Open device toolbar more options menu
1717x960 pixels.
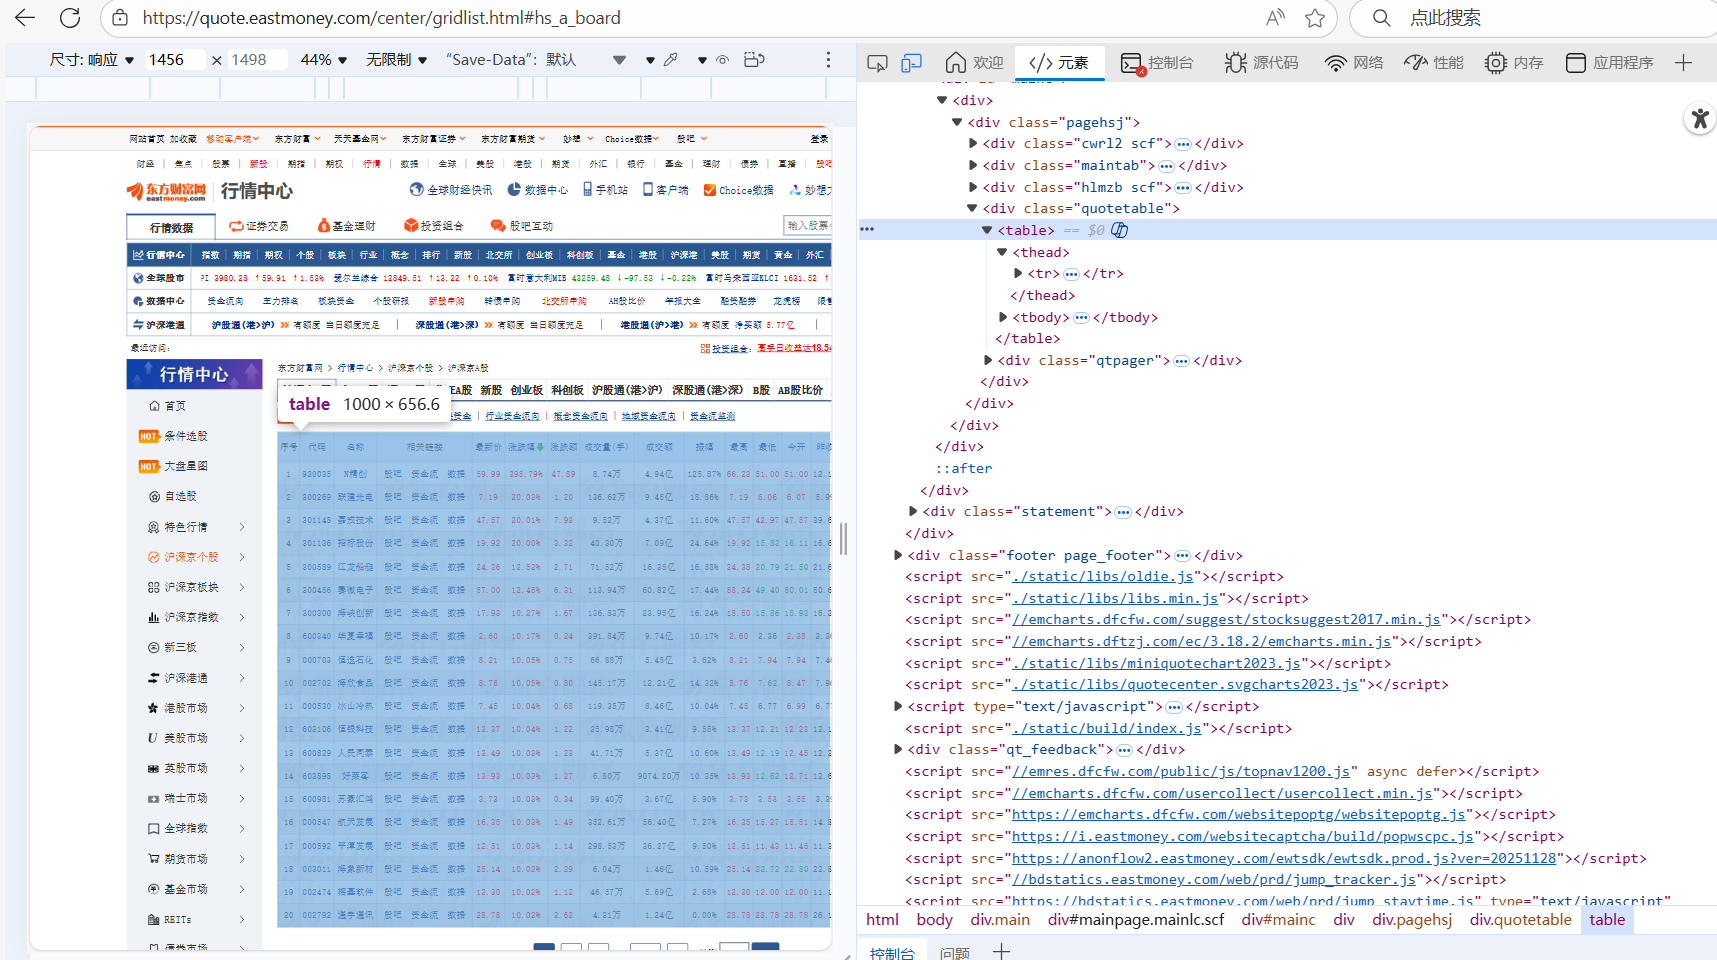point(828,60)
